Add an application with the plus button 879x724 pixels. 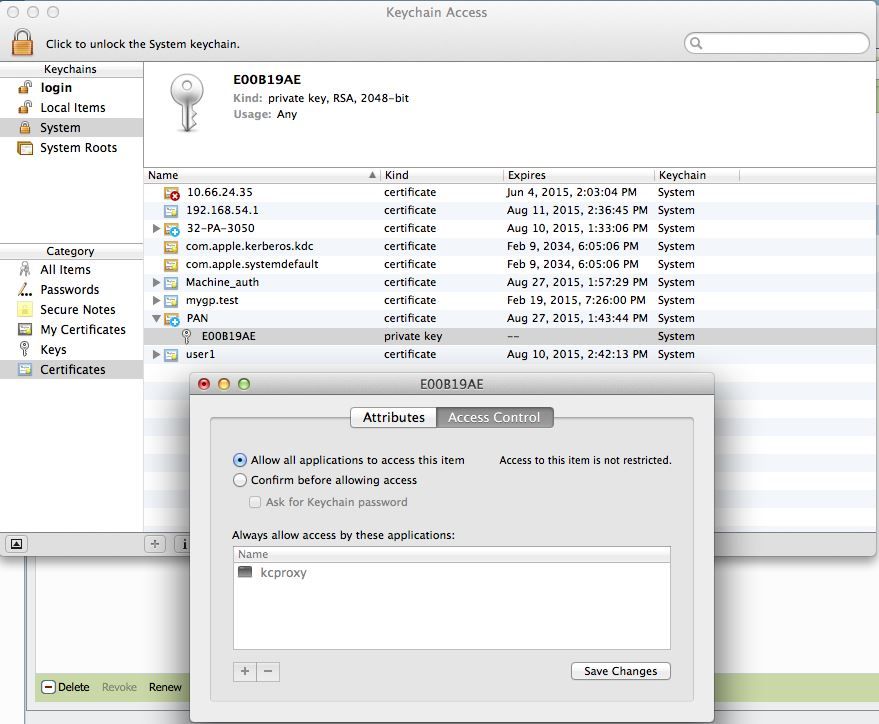click(x=245, y=671)
